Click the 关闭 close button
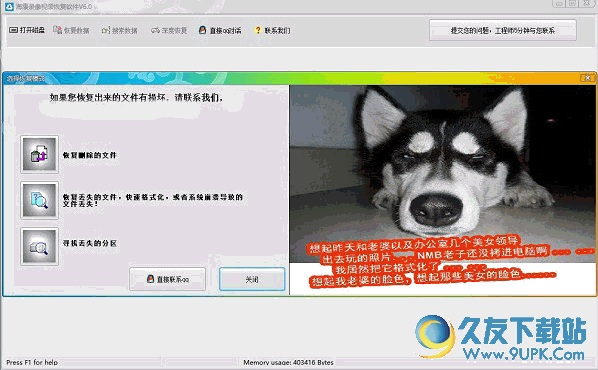Image resolution: width=598 pixels, height=370 pixels. point(252,279)
